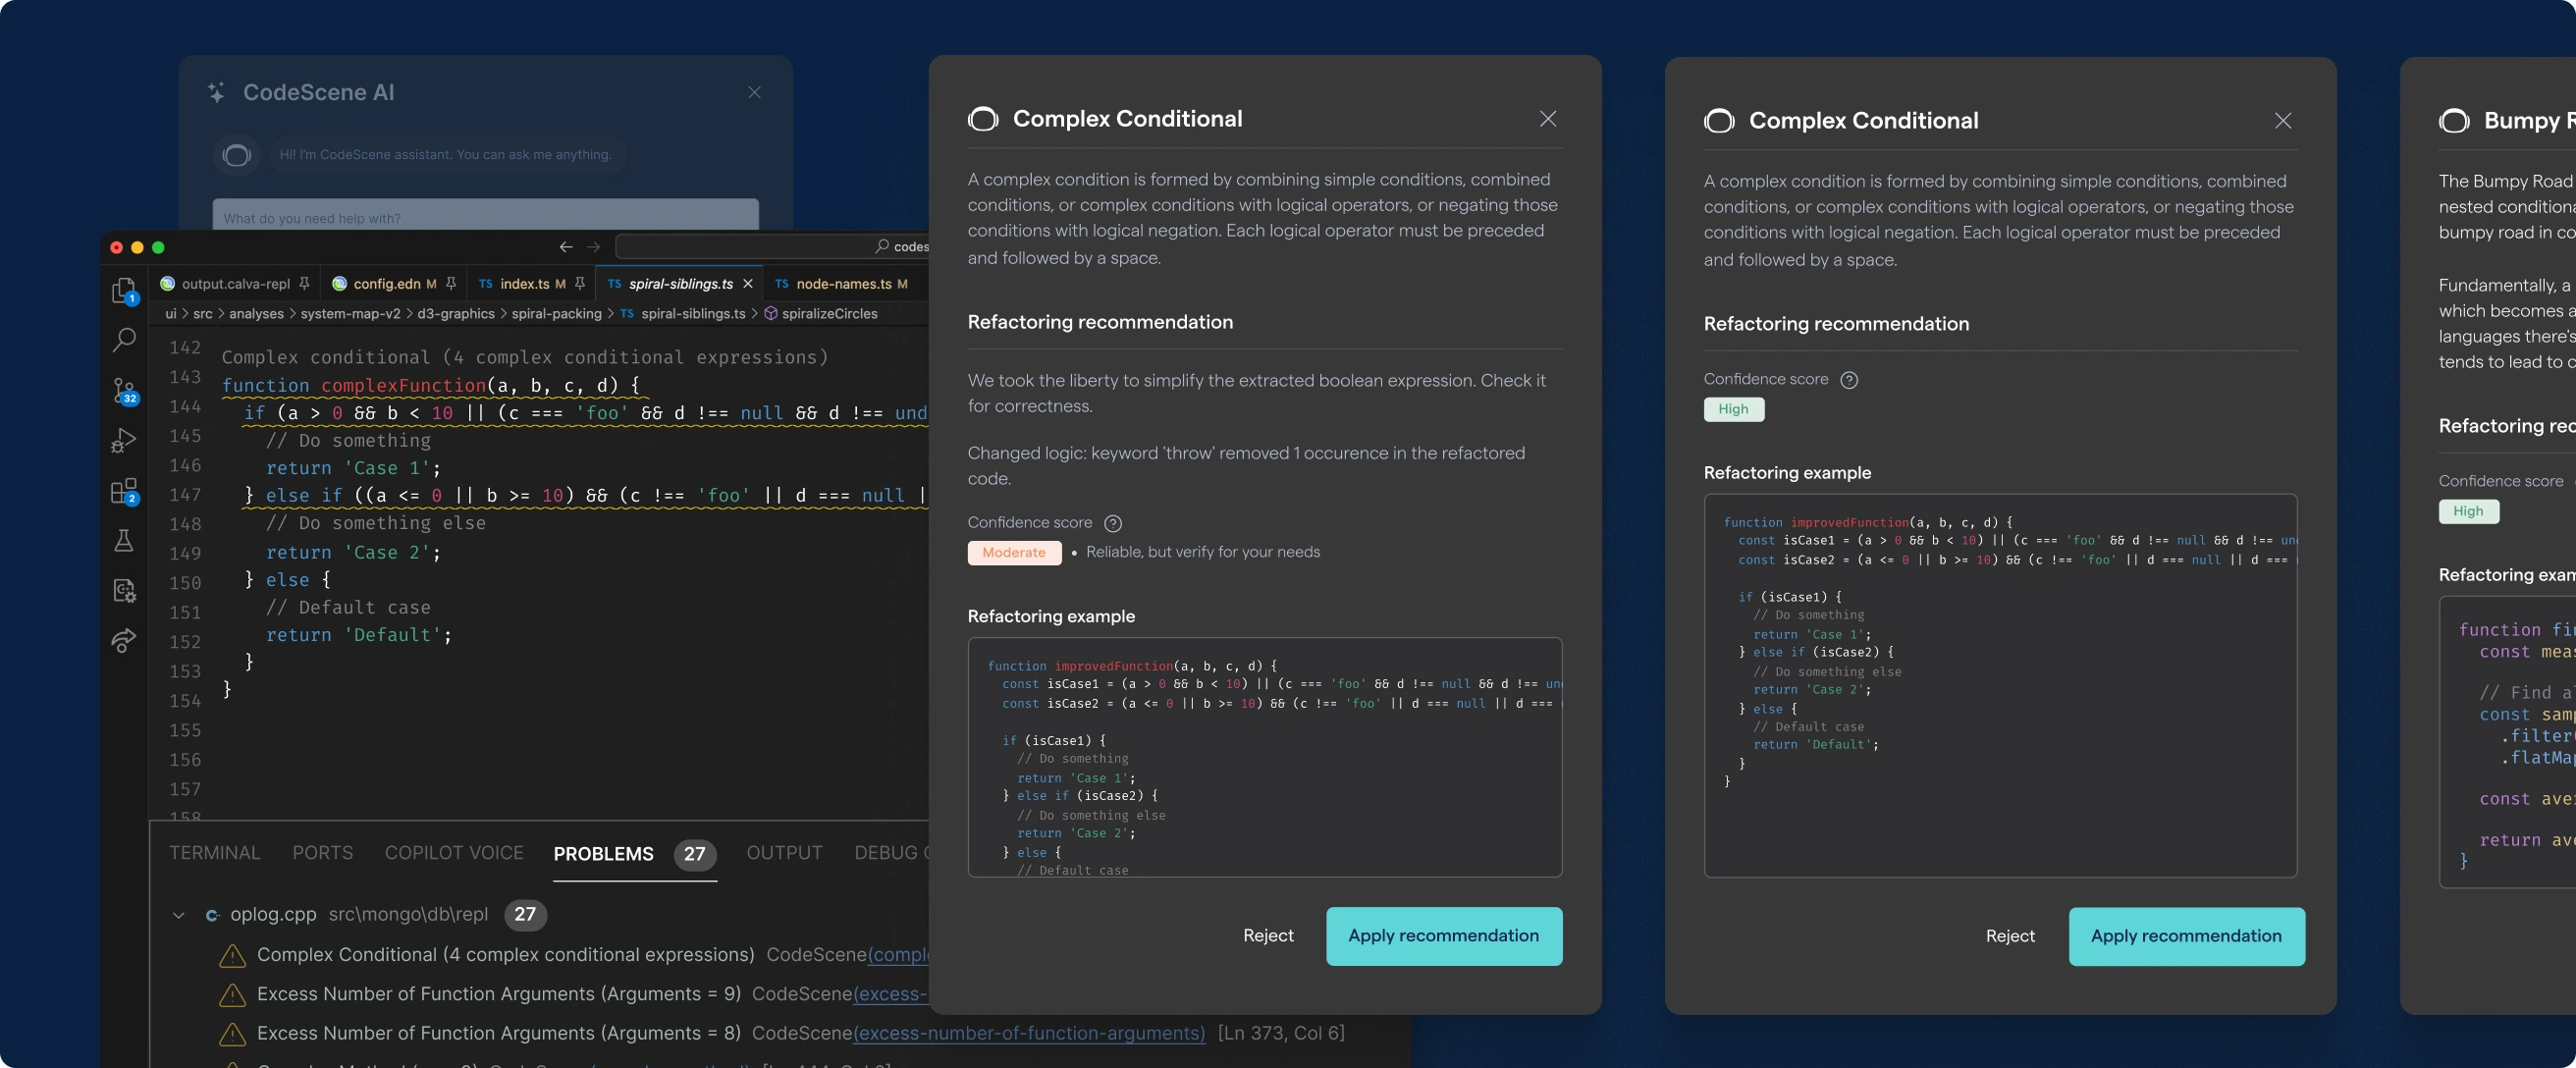Open the Run and Debug view
Screen dimensions: 2576x1068
coord(123,440)
